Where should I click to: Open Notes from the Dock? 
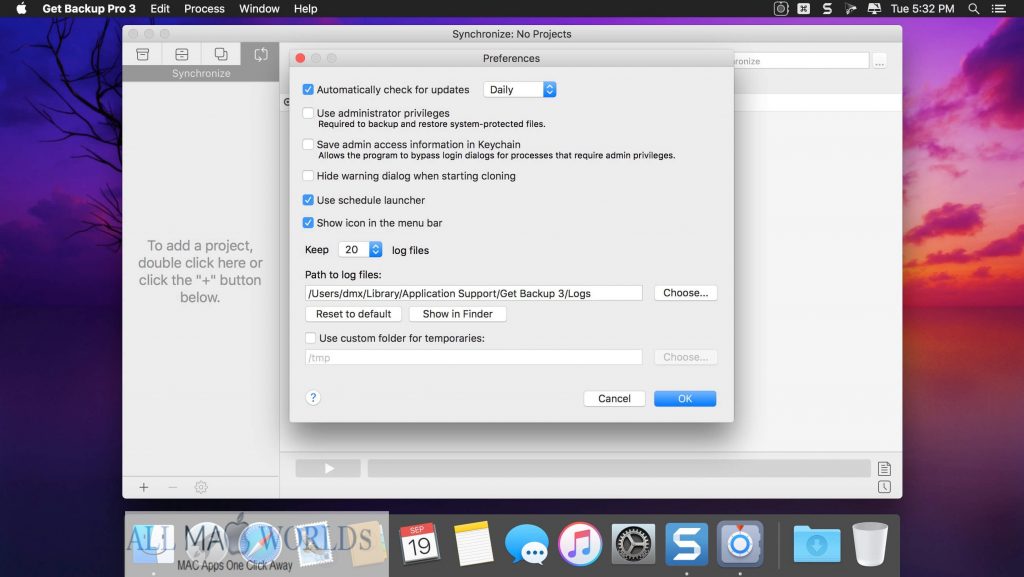(x=473, y=543)
